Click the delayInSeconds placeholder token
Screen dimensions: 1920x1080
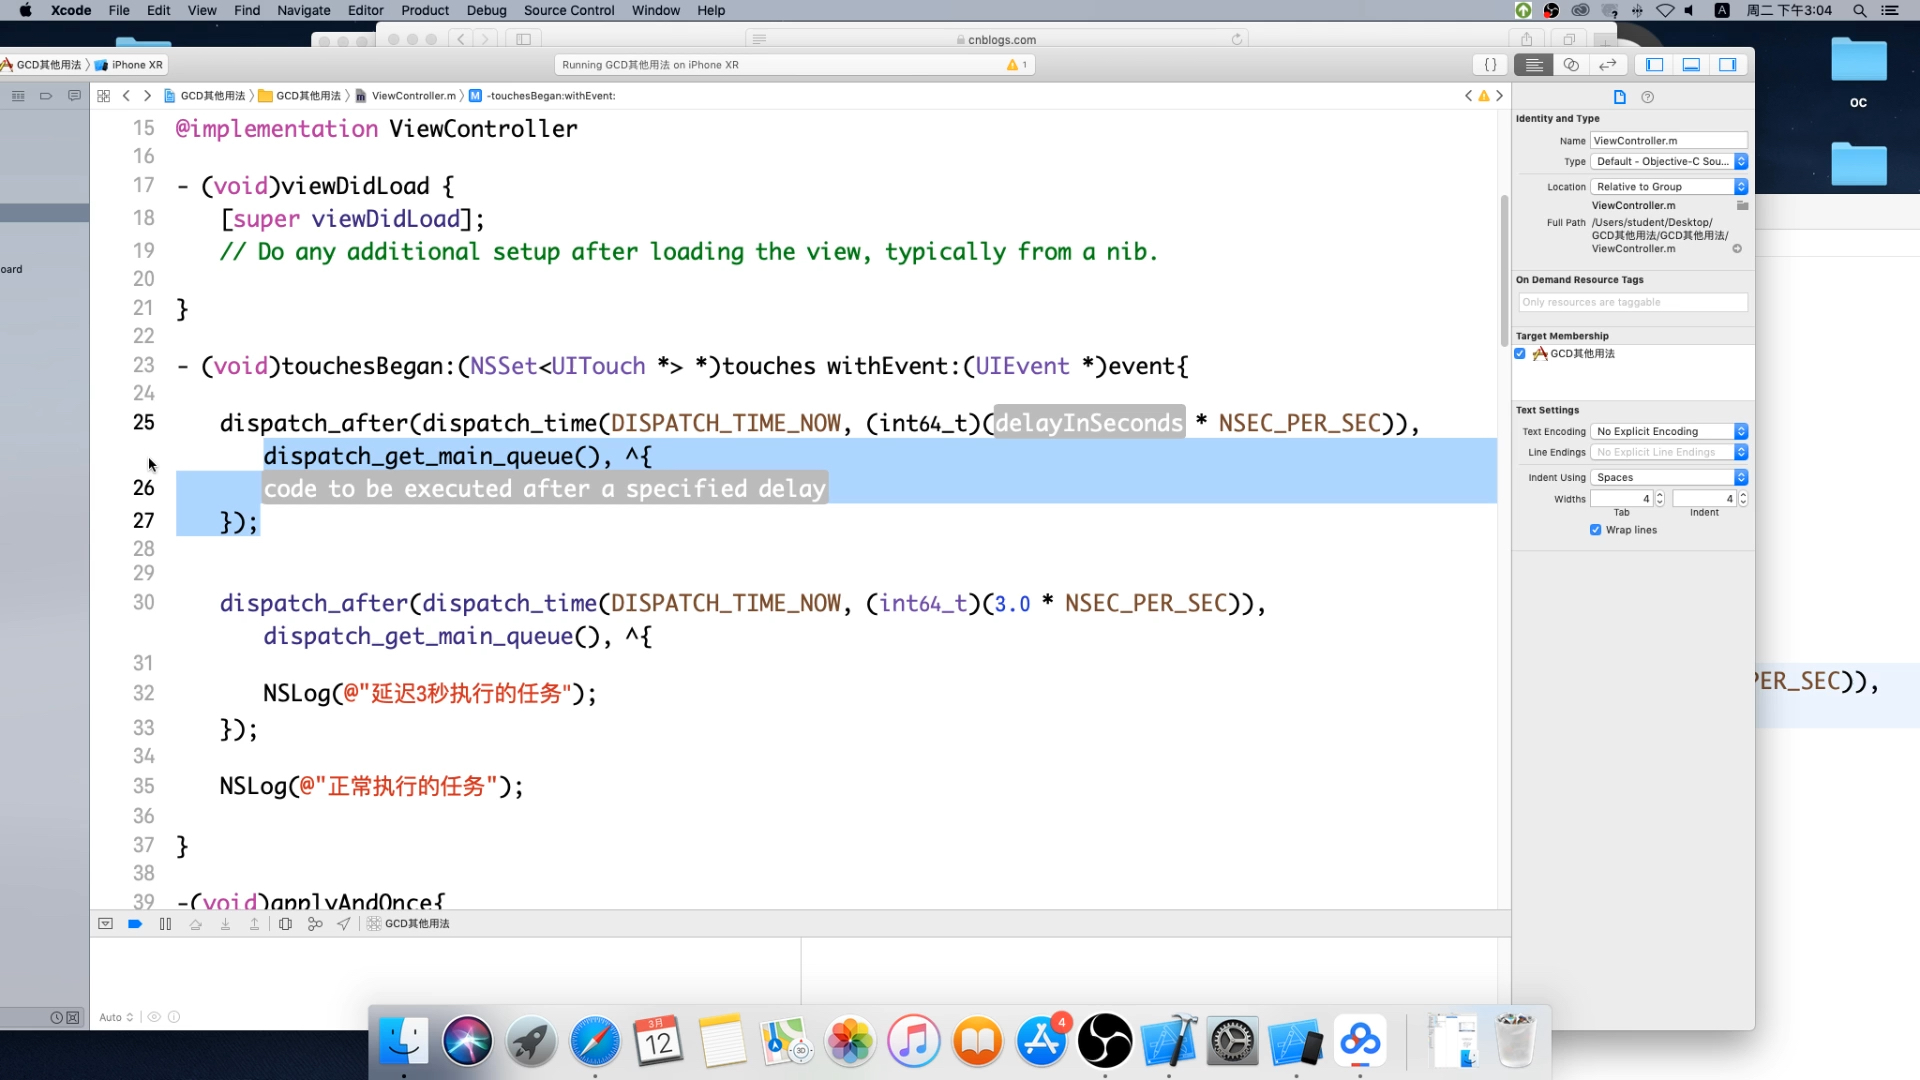coord(1088,423)
